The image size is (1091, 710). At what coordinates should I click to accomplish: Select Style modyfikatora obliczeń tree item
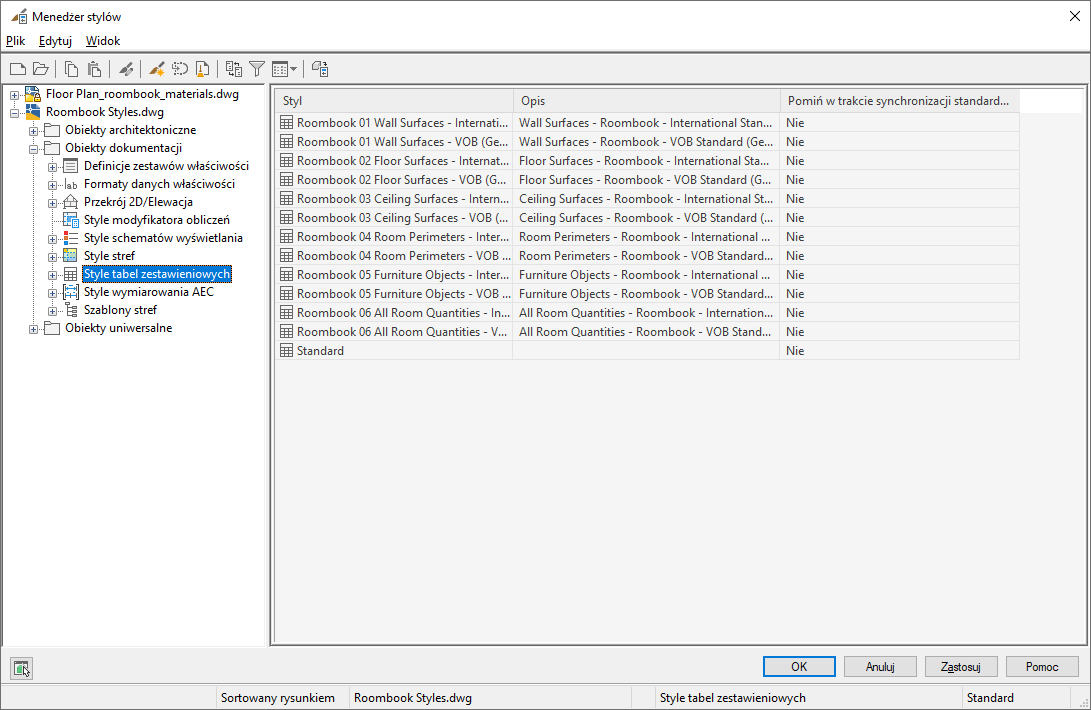[x=157, y=220]
